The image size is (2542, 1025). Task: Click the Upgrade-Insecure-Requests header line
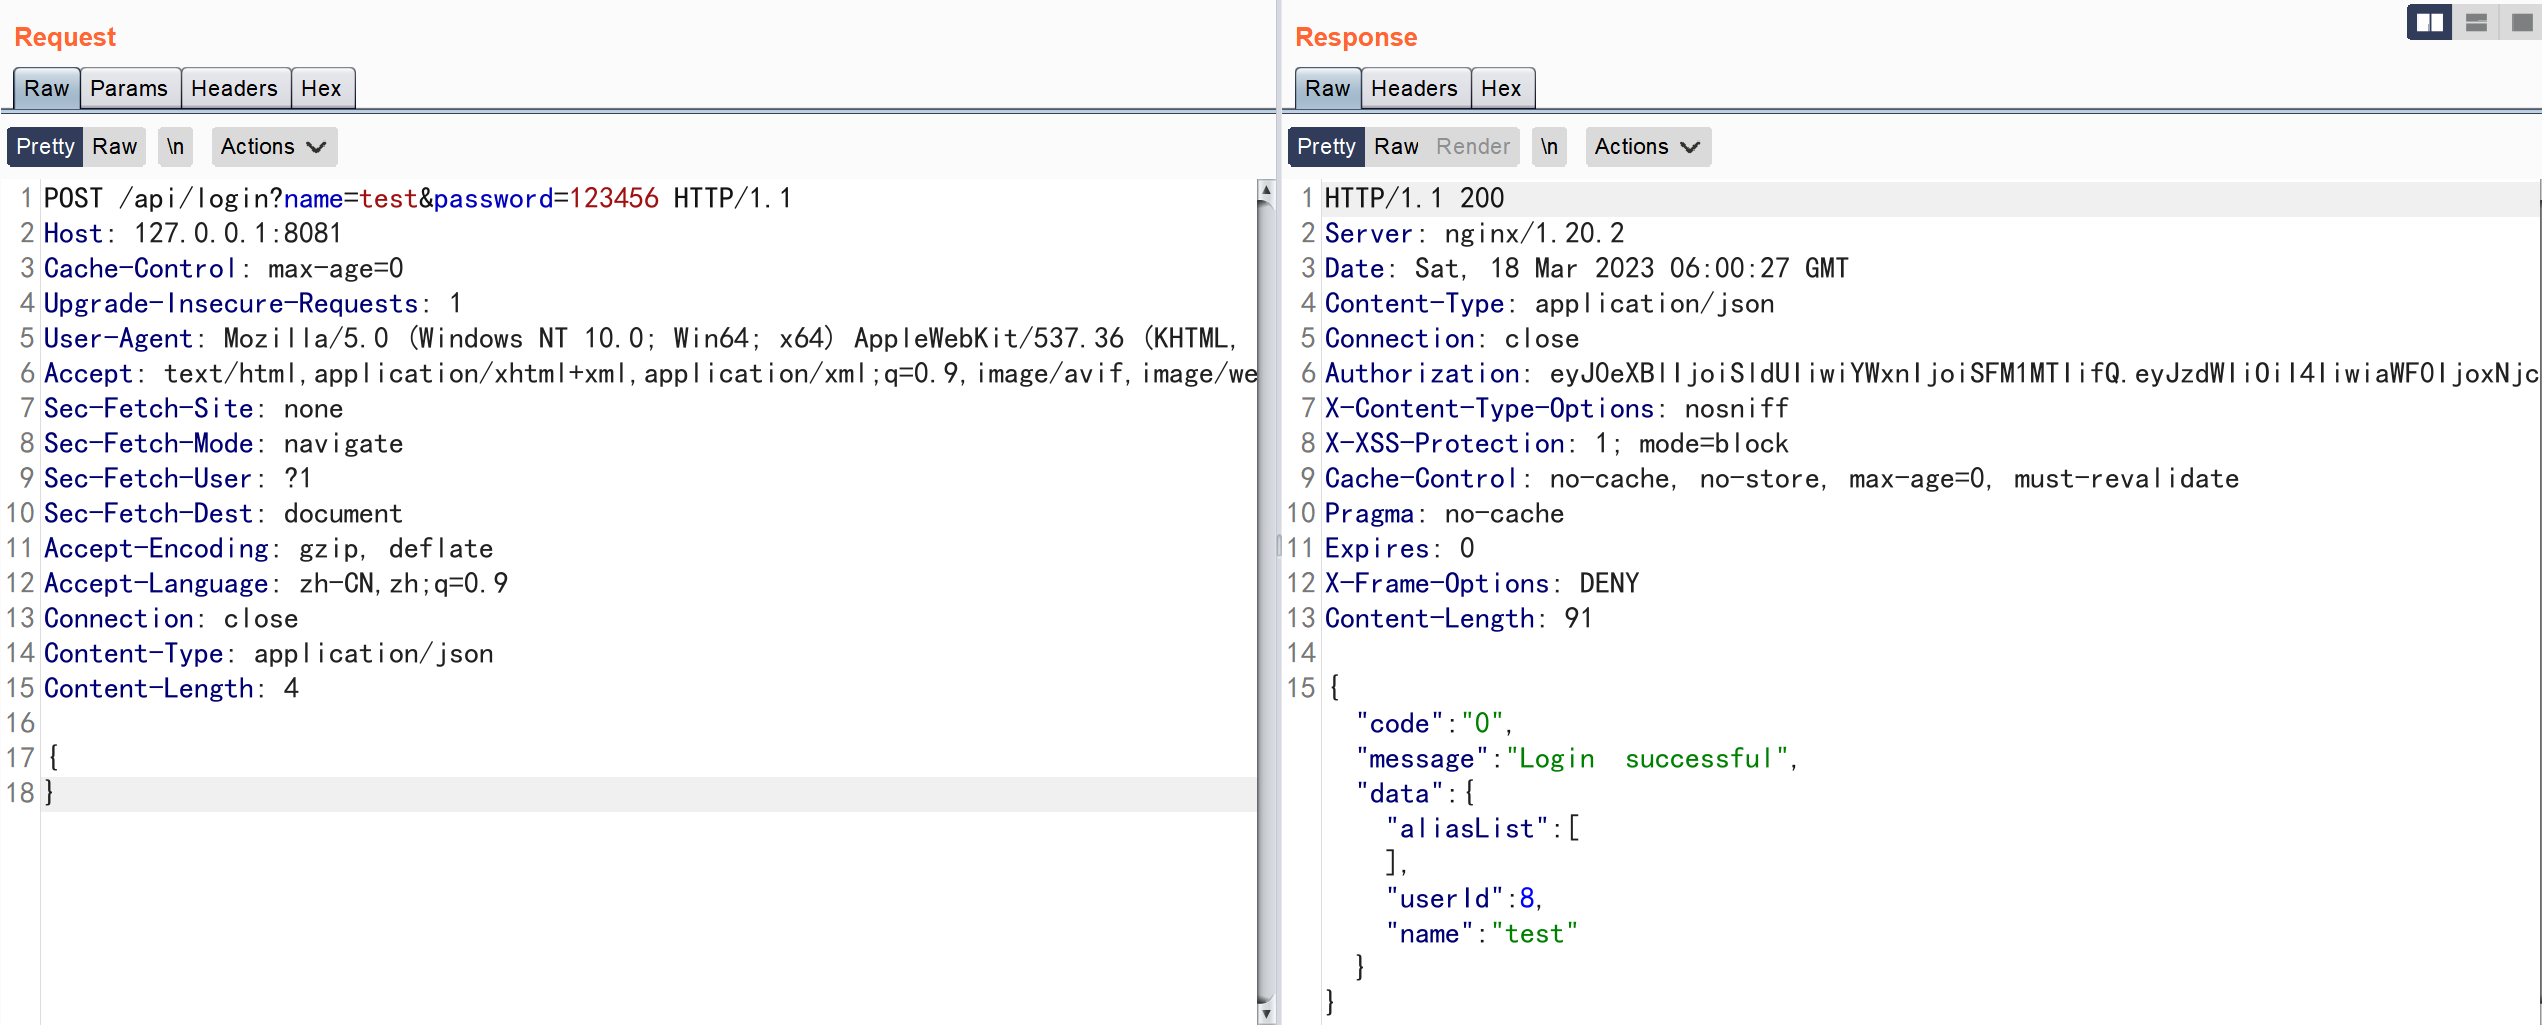(253, 303)
